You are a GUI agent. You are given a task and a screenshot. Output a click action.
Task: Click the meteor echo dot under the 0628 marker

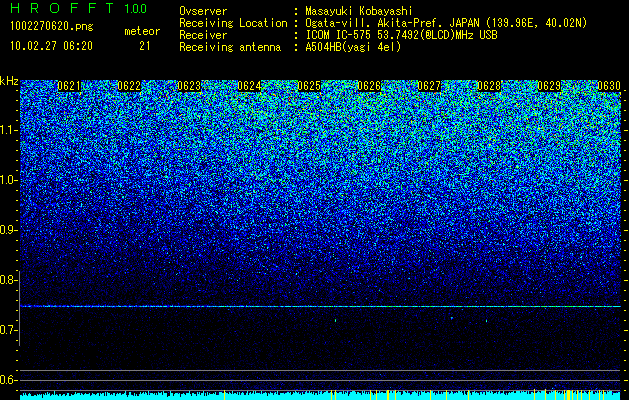[x=487, y=321]
